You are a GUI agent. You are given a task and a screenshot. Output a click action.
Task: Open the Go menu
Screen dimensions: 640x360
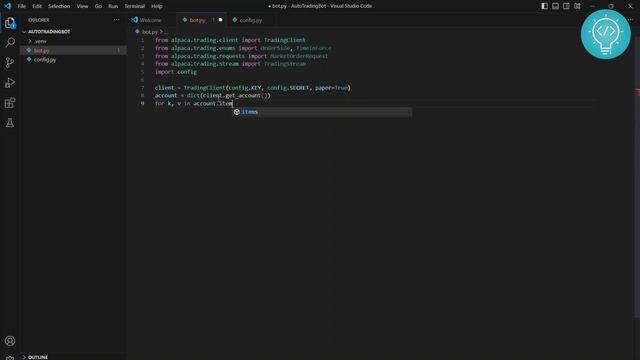[x=98, y=6]
